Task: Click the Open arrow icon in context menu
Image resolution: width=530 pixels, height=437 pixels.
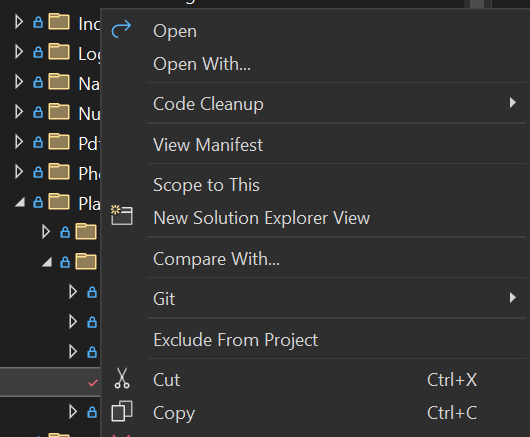Action: point(121,29)
